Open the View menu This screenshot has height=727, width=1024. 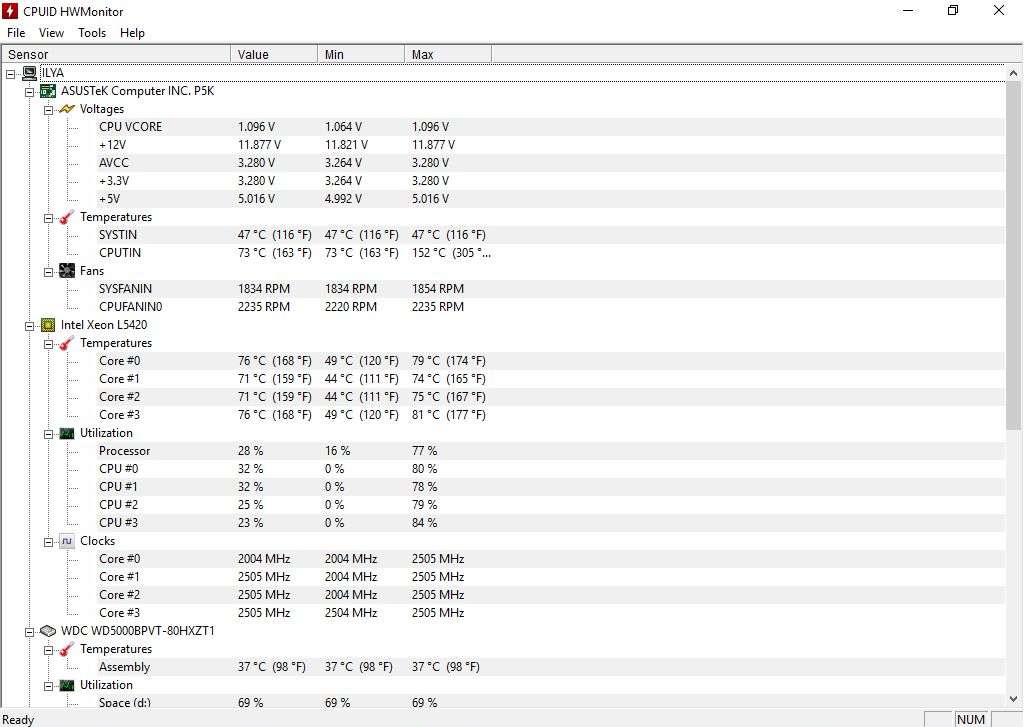[51, 33]
